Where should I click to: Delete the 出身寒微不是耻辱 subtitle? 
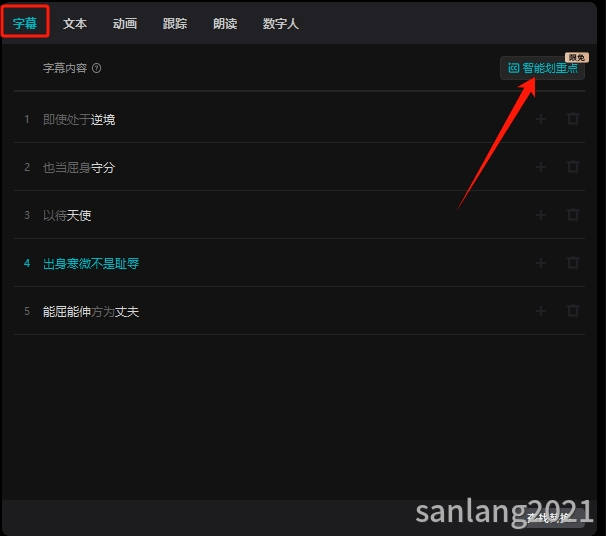tap(573, 263)
